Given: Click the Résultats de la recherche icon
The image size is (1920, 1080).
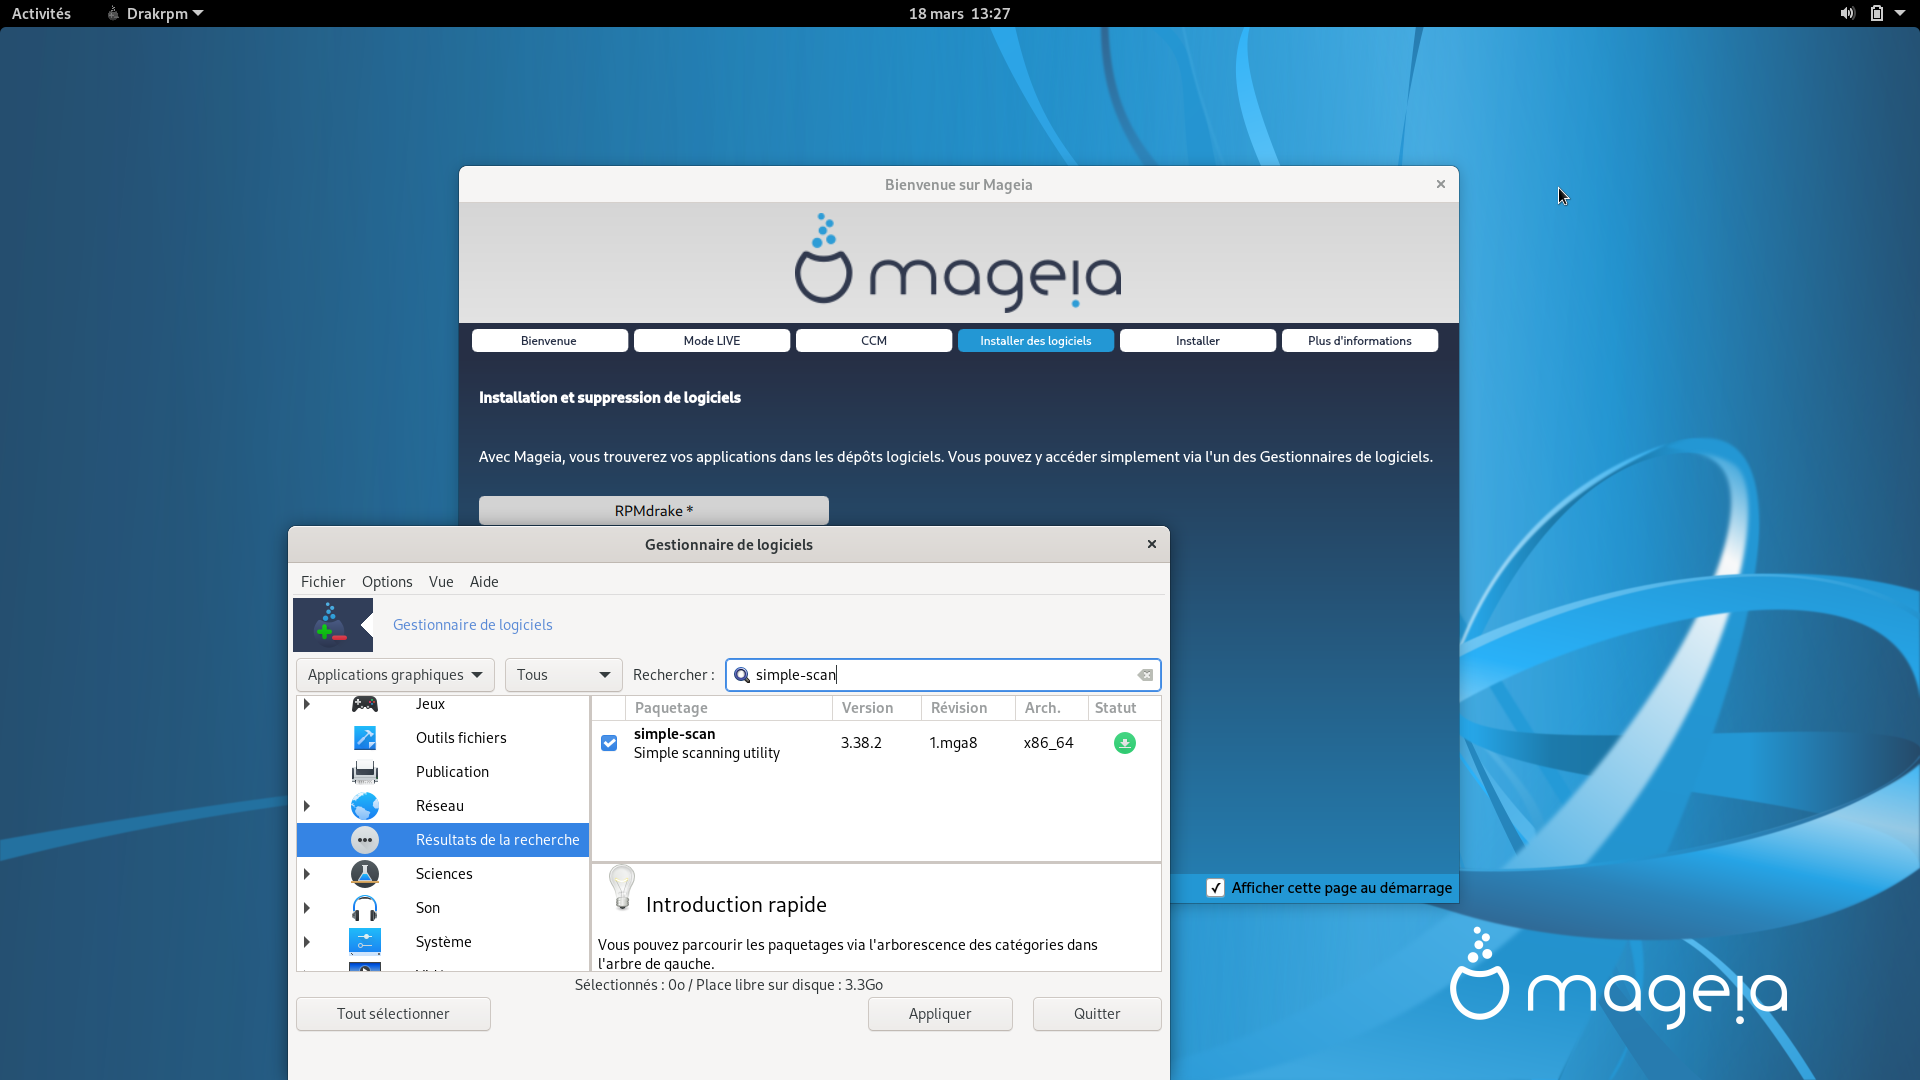Looking at the screenshot, I should pos(364,840).
